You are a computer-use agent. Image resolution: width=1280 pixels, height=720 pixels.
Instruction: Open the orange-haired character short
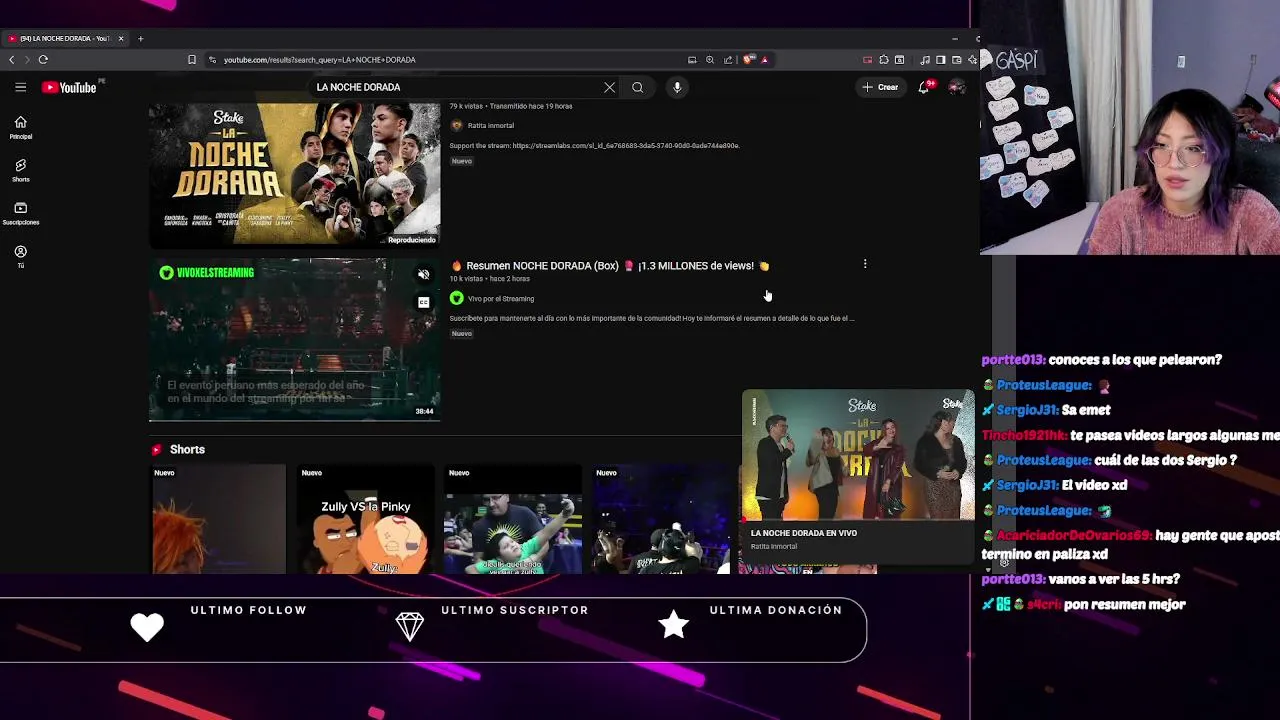tap(218, 519)
